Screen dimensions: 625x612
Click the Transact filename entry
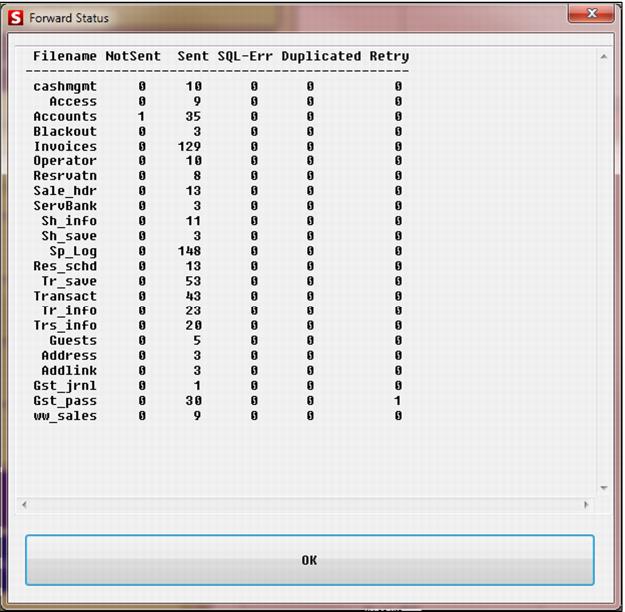pyautogui.click(x=65, y=296)
